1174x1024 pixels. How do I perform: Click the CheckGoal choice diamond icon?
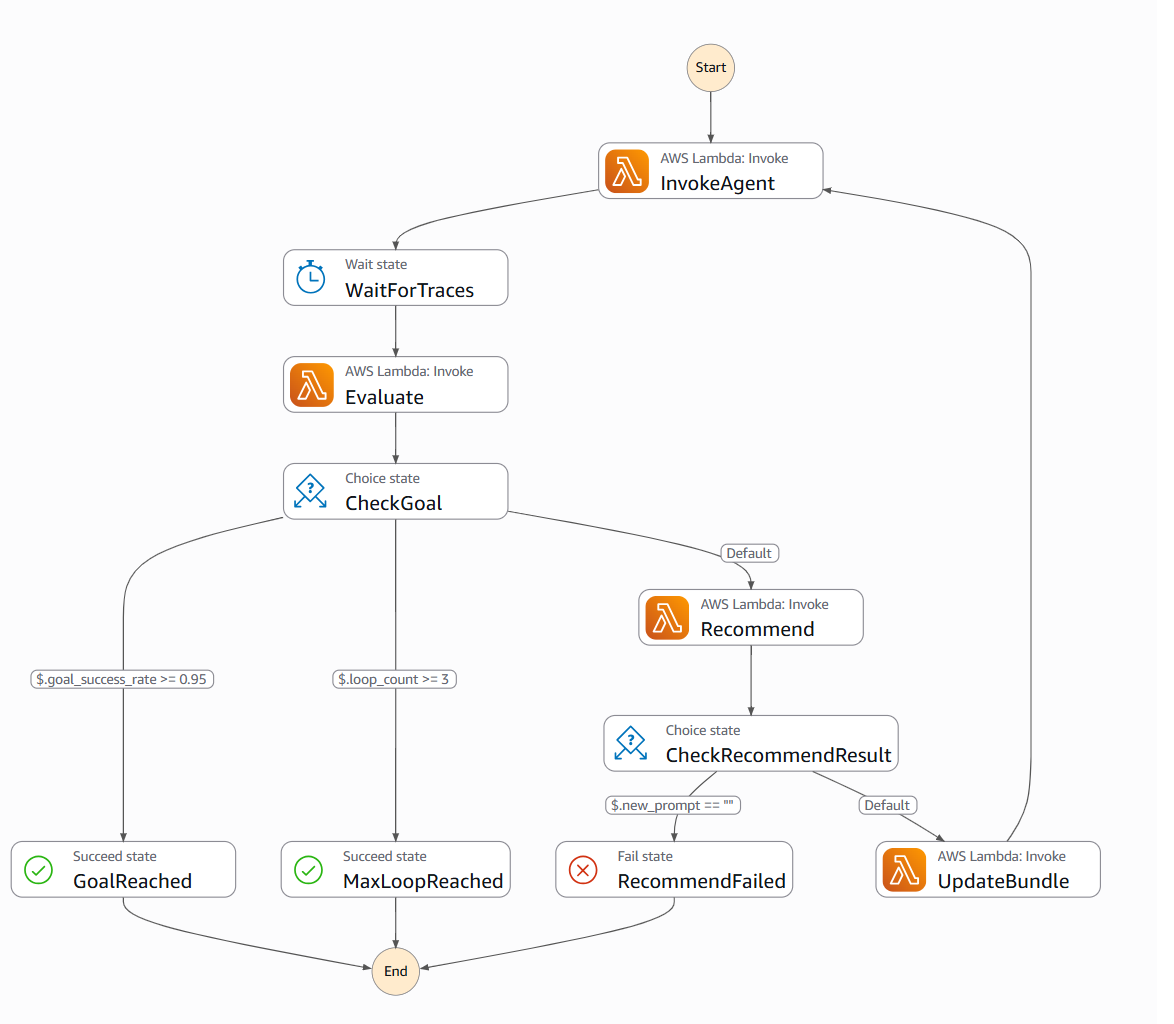[311, 491]
